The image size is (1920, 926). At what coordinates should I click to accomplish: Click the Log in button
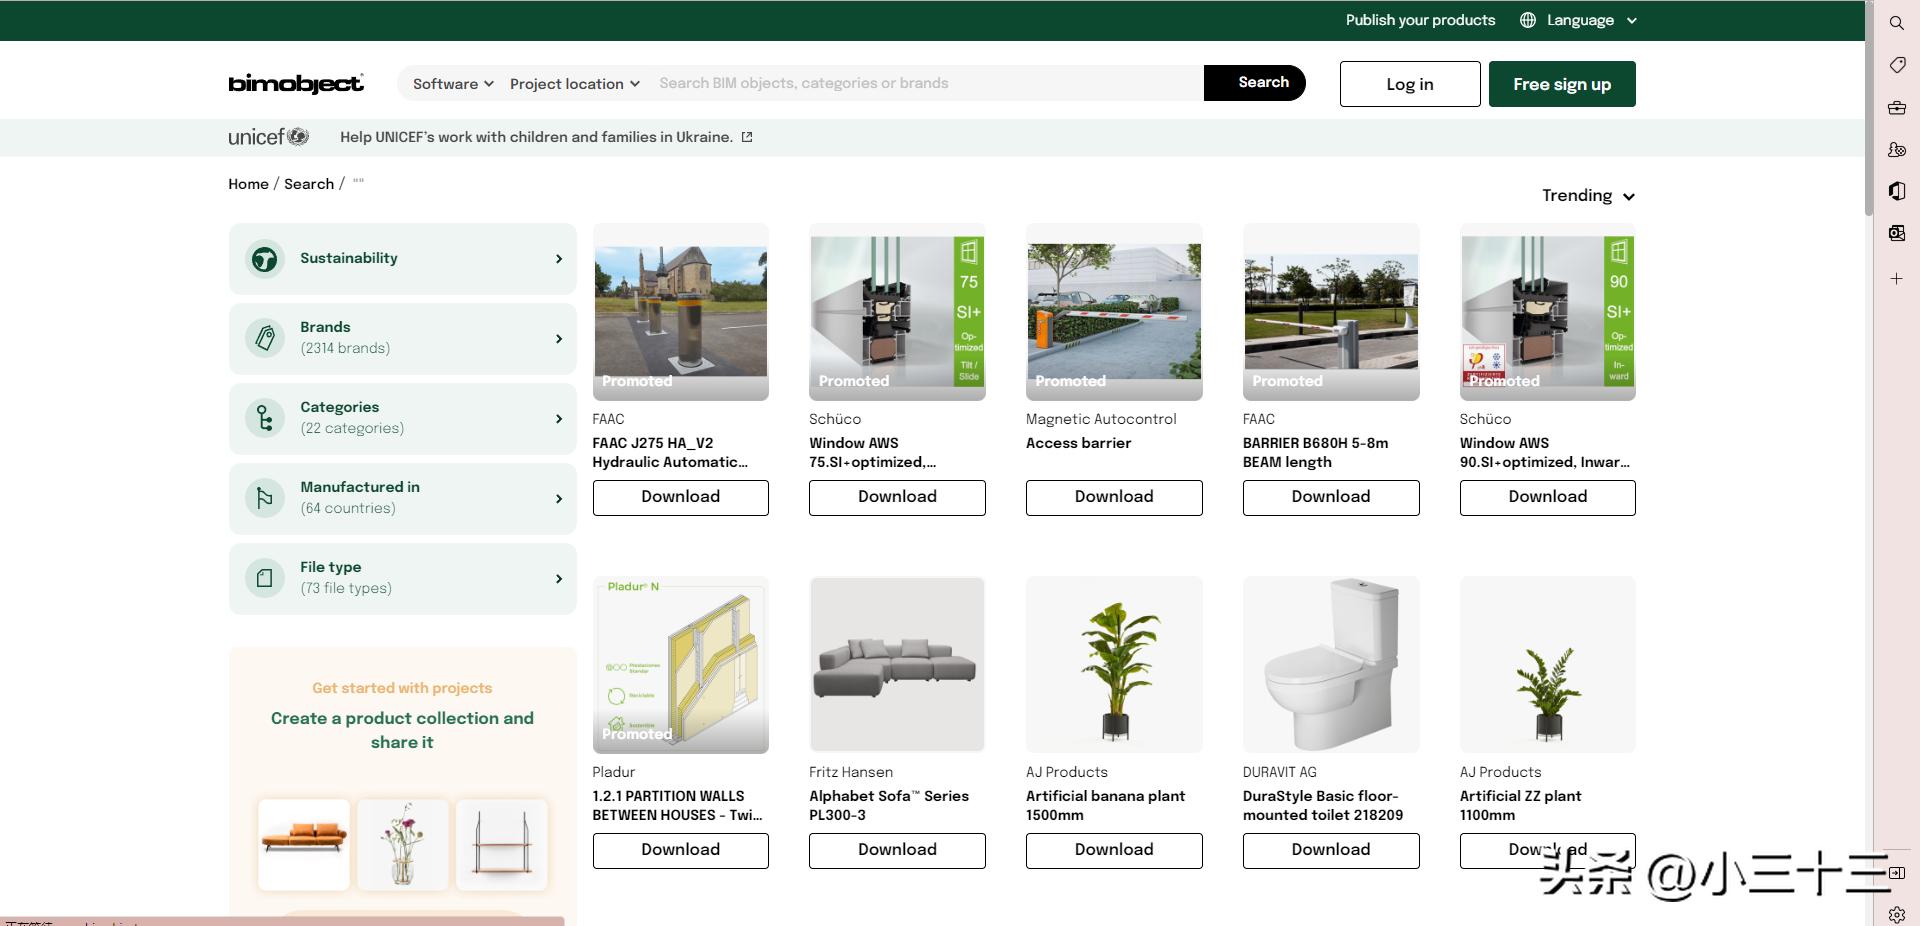[1409, 84]
